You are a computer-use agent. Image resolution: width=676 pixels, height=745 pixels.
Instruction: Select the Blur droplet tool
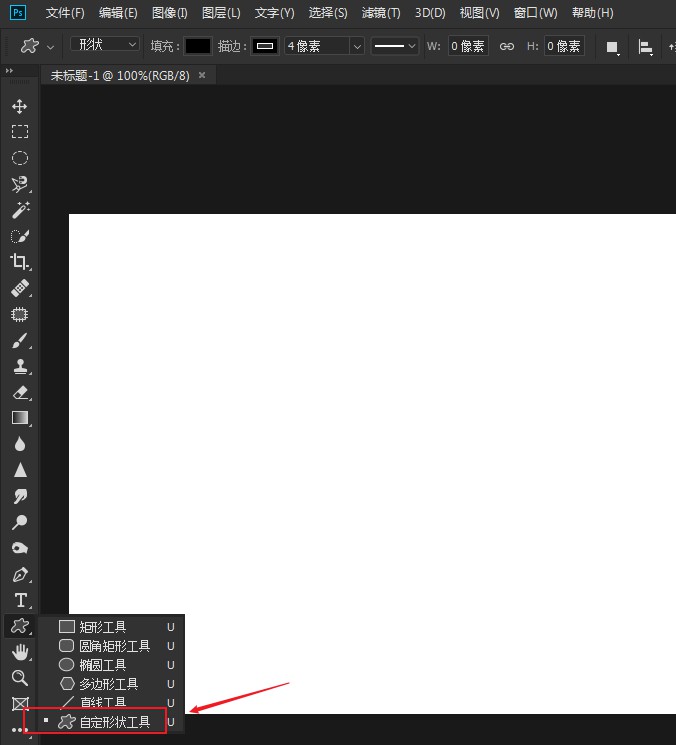click(20, 444)
